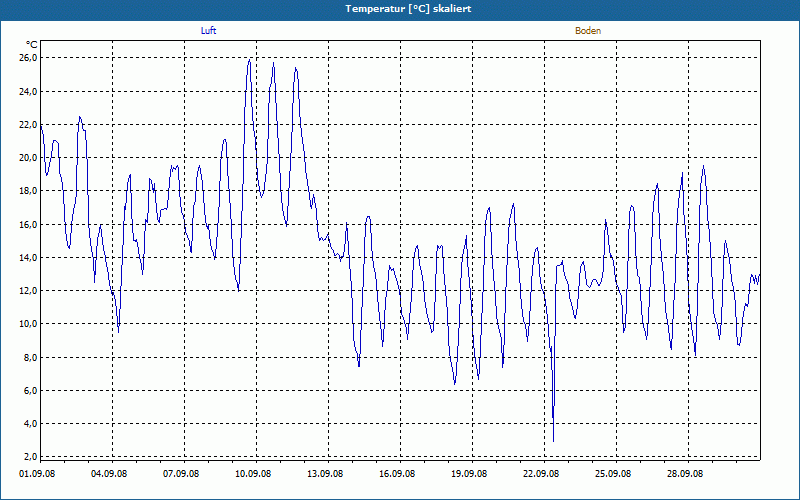800x500 pixels.
Task: Click the 26,0 y-axis value
Action: 29,58
